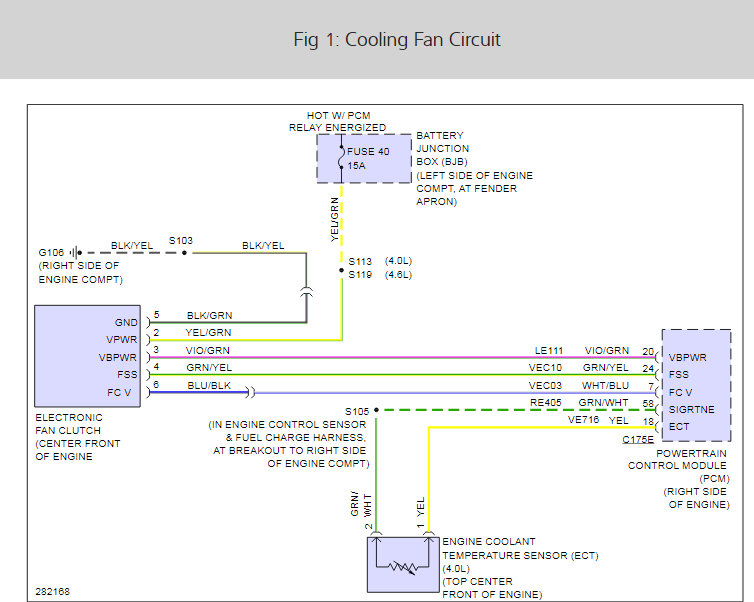Click the ENGINE COOLANT TEMPERATURE SENSOR caption

tap(520, 568)
